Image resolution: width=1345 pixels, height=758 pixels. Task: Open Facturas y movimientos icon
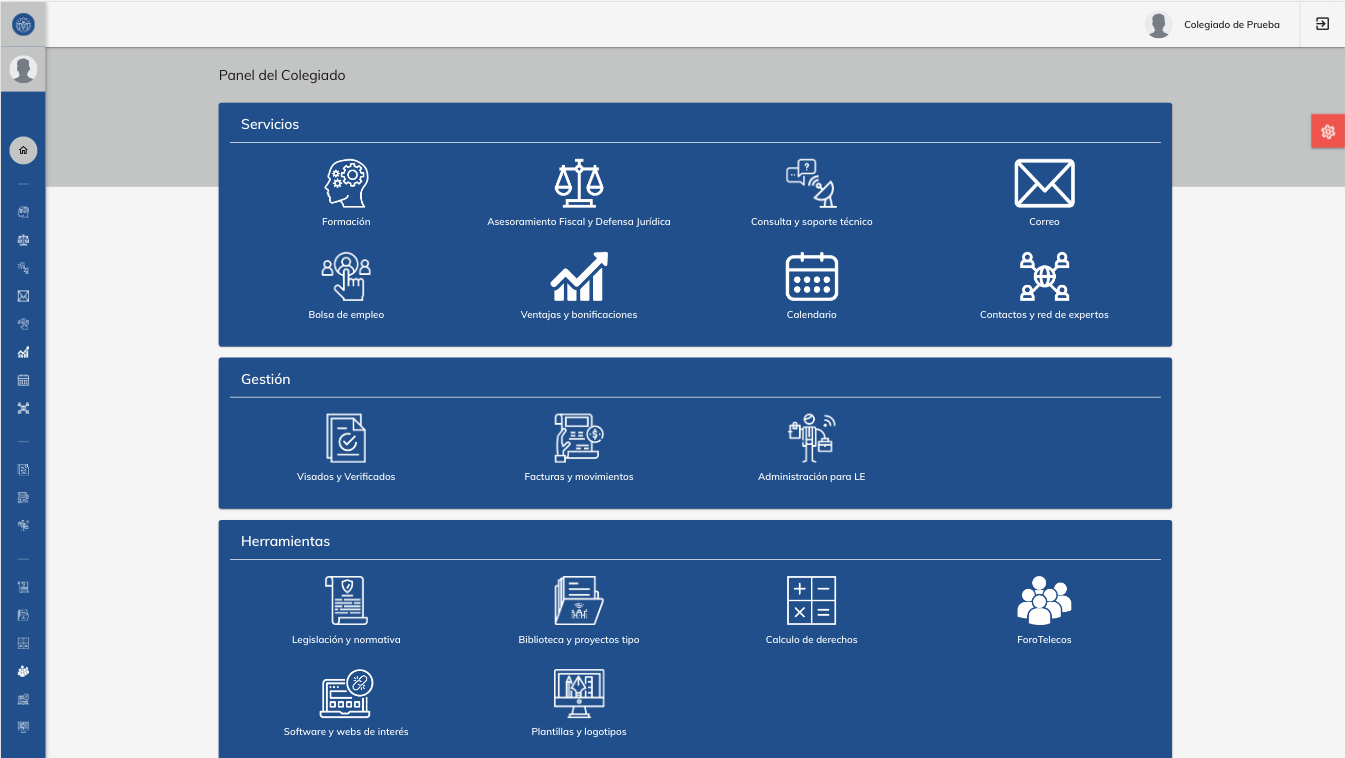579,439
